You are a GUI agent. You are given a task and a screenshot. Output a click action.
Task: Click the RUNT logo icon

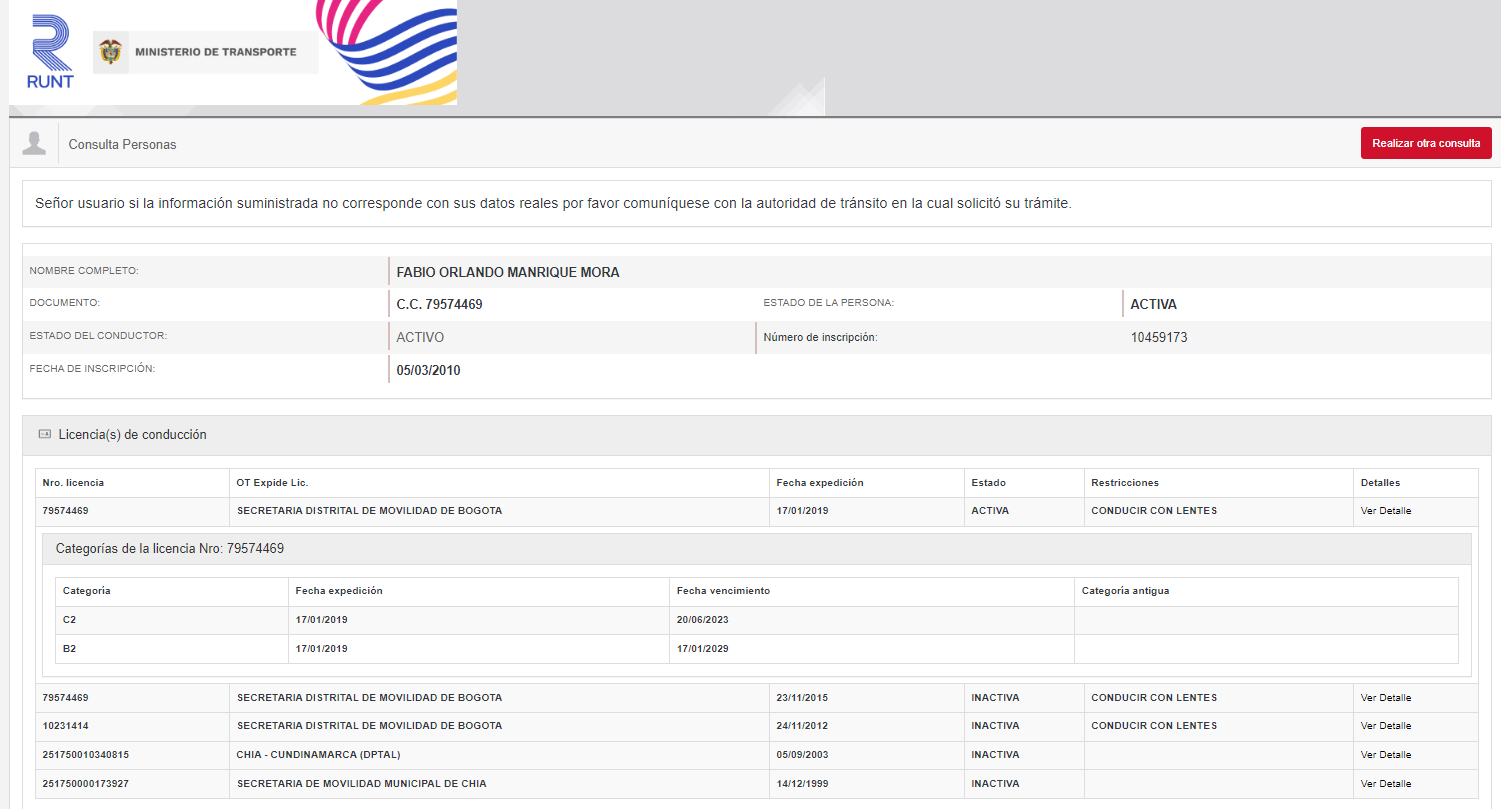pyautogui.click(x=51, y=52)
